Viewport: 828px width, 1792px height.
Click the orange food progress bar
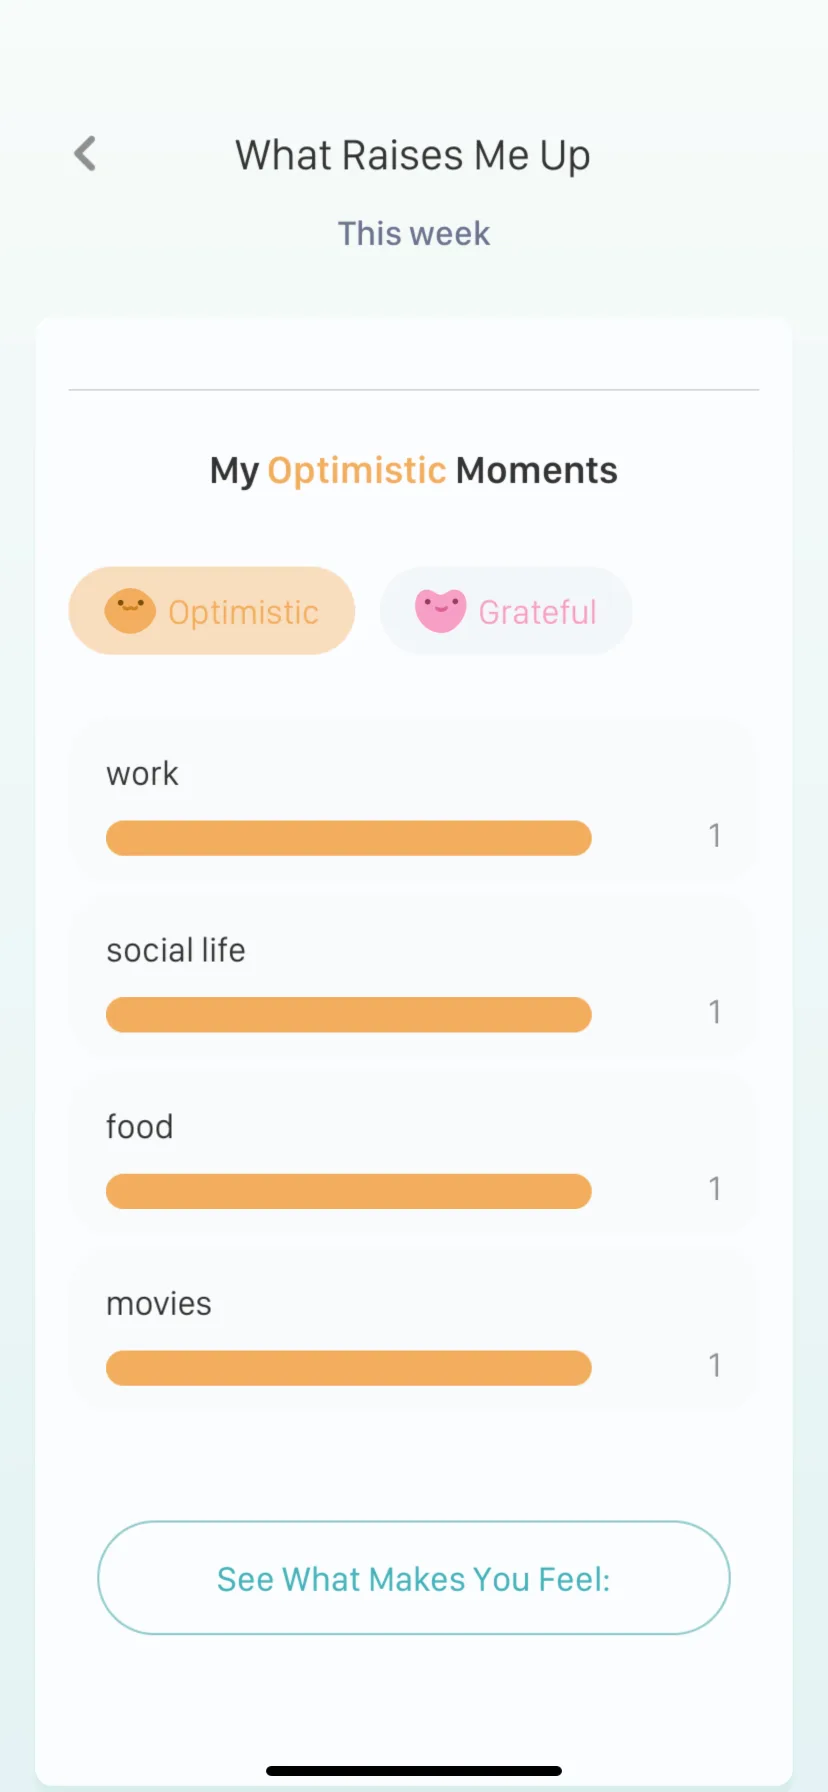coord(349,1191)
